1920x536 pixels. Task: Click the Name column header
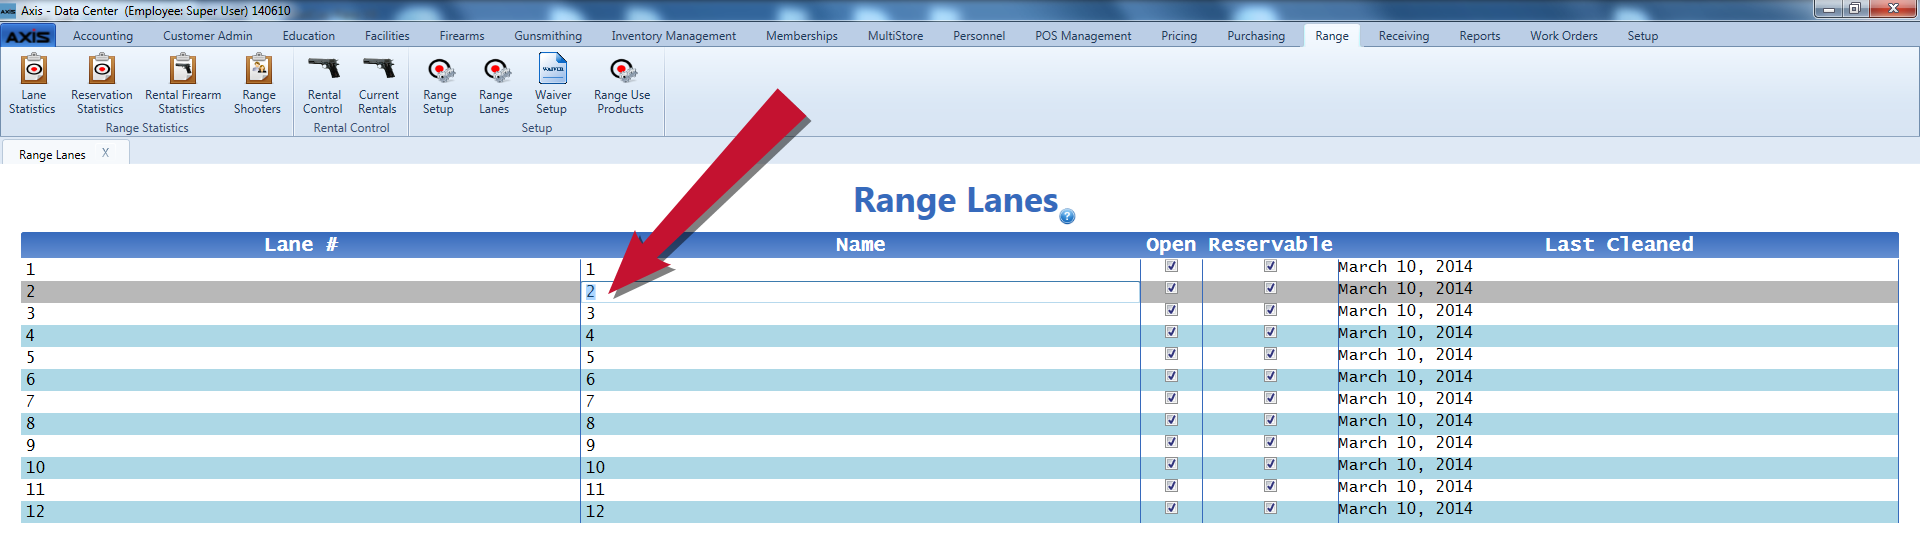tap(860, 245)
